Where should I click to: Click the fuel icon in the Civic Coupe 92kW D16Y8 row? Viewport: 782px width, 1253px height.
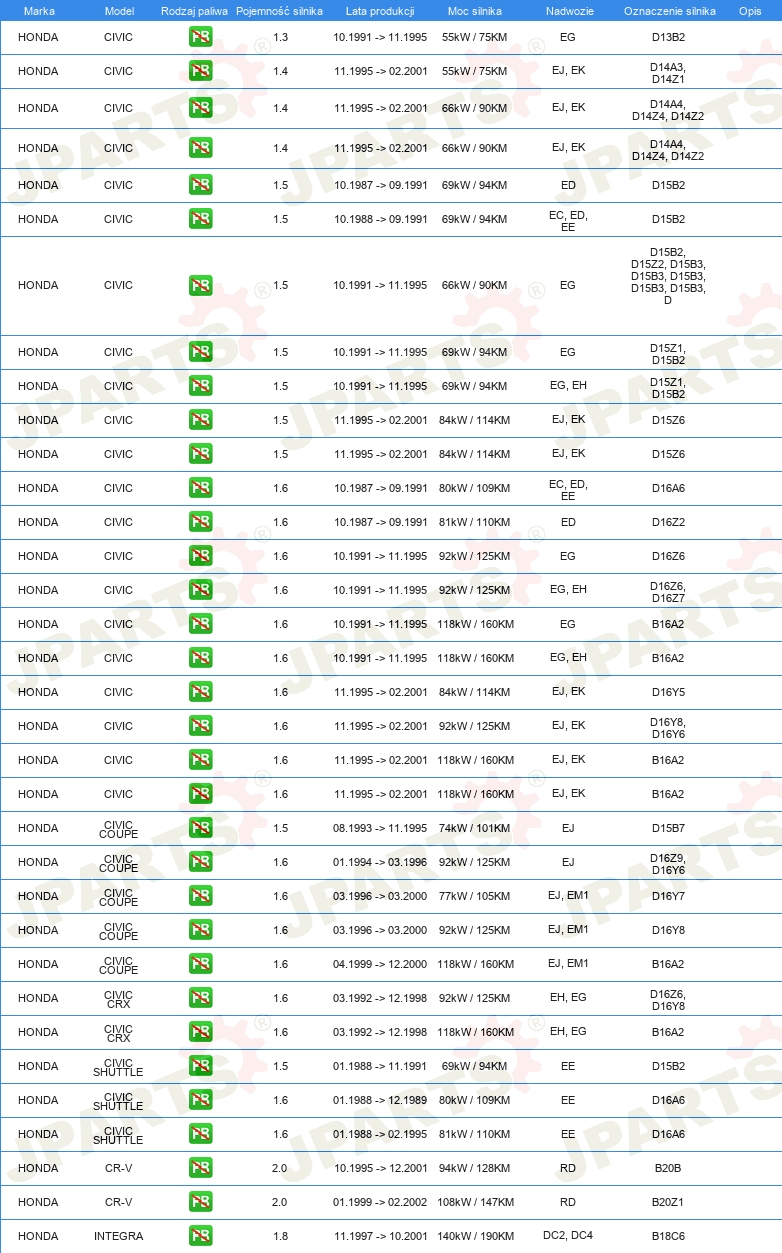(x=200, y=930)
